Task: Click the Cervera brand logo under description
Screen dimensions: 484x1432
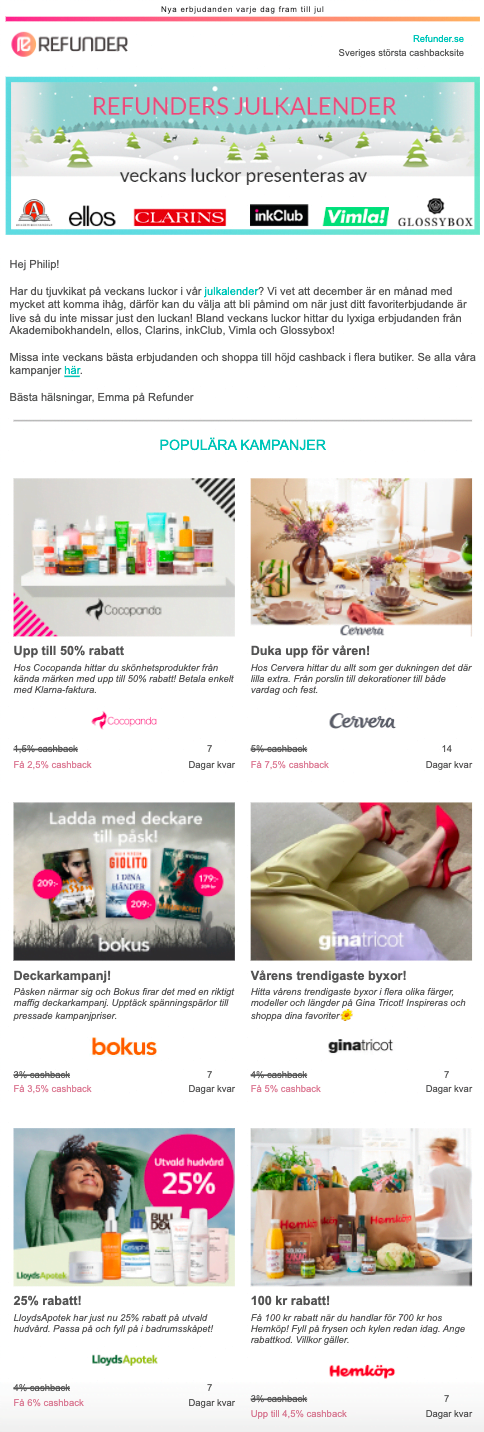Action: [361, 720]
